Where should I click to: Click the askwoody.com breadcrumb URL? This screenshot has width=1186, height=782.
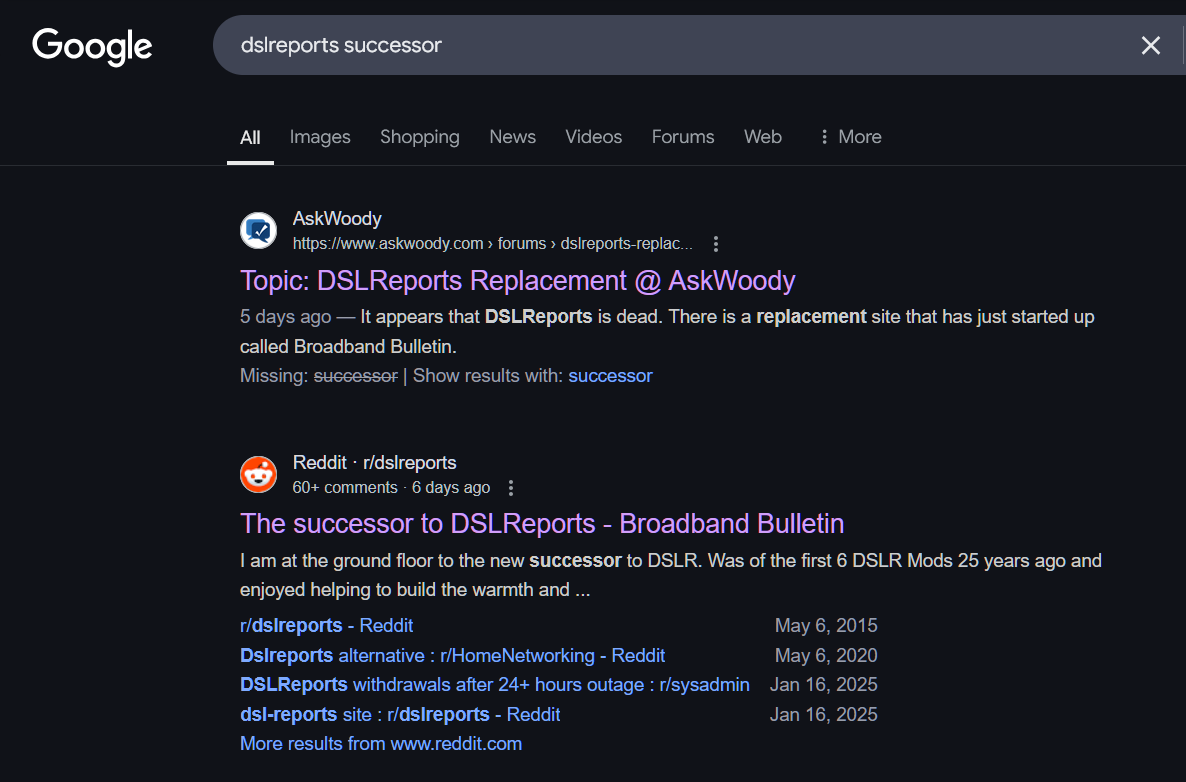(492, 244)
